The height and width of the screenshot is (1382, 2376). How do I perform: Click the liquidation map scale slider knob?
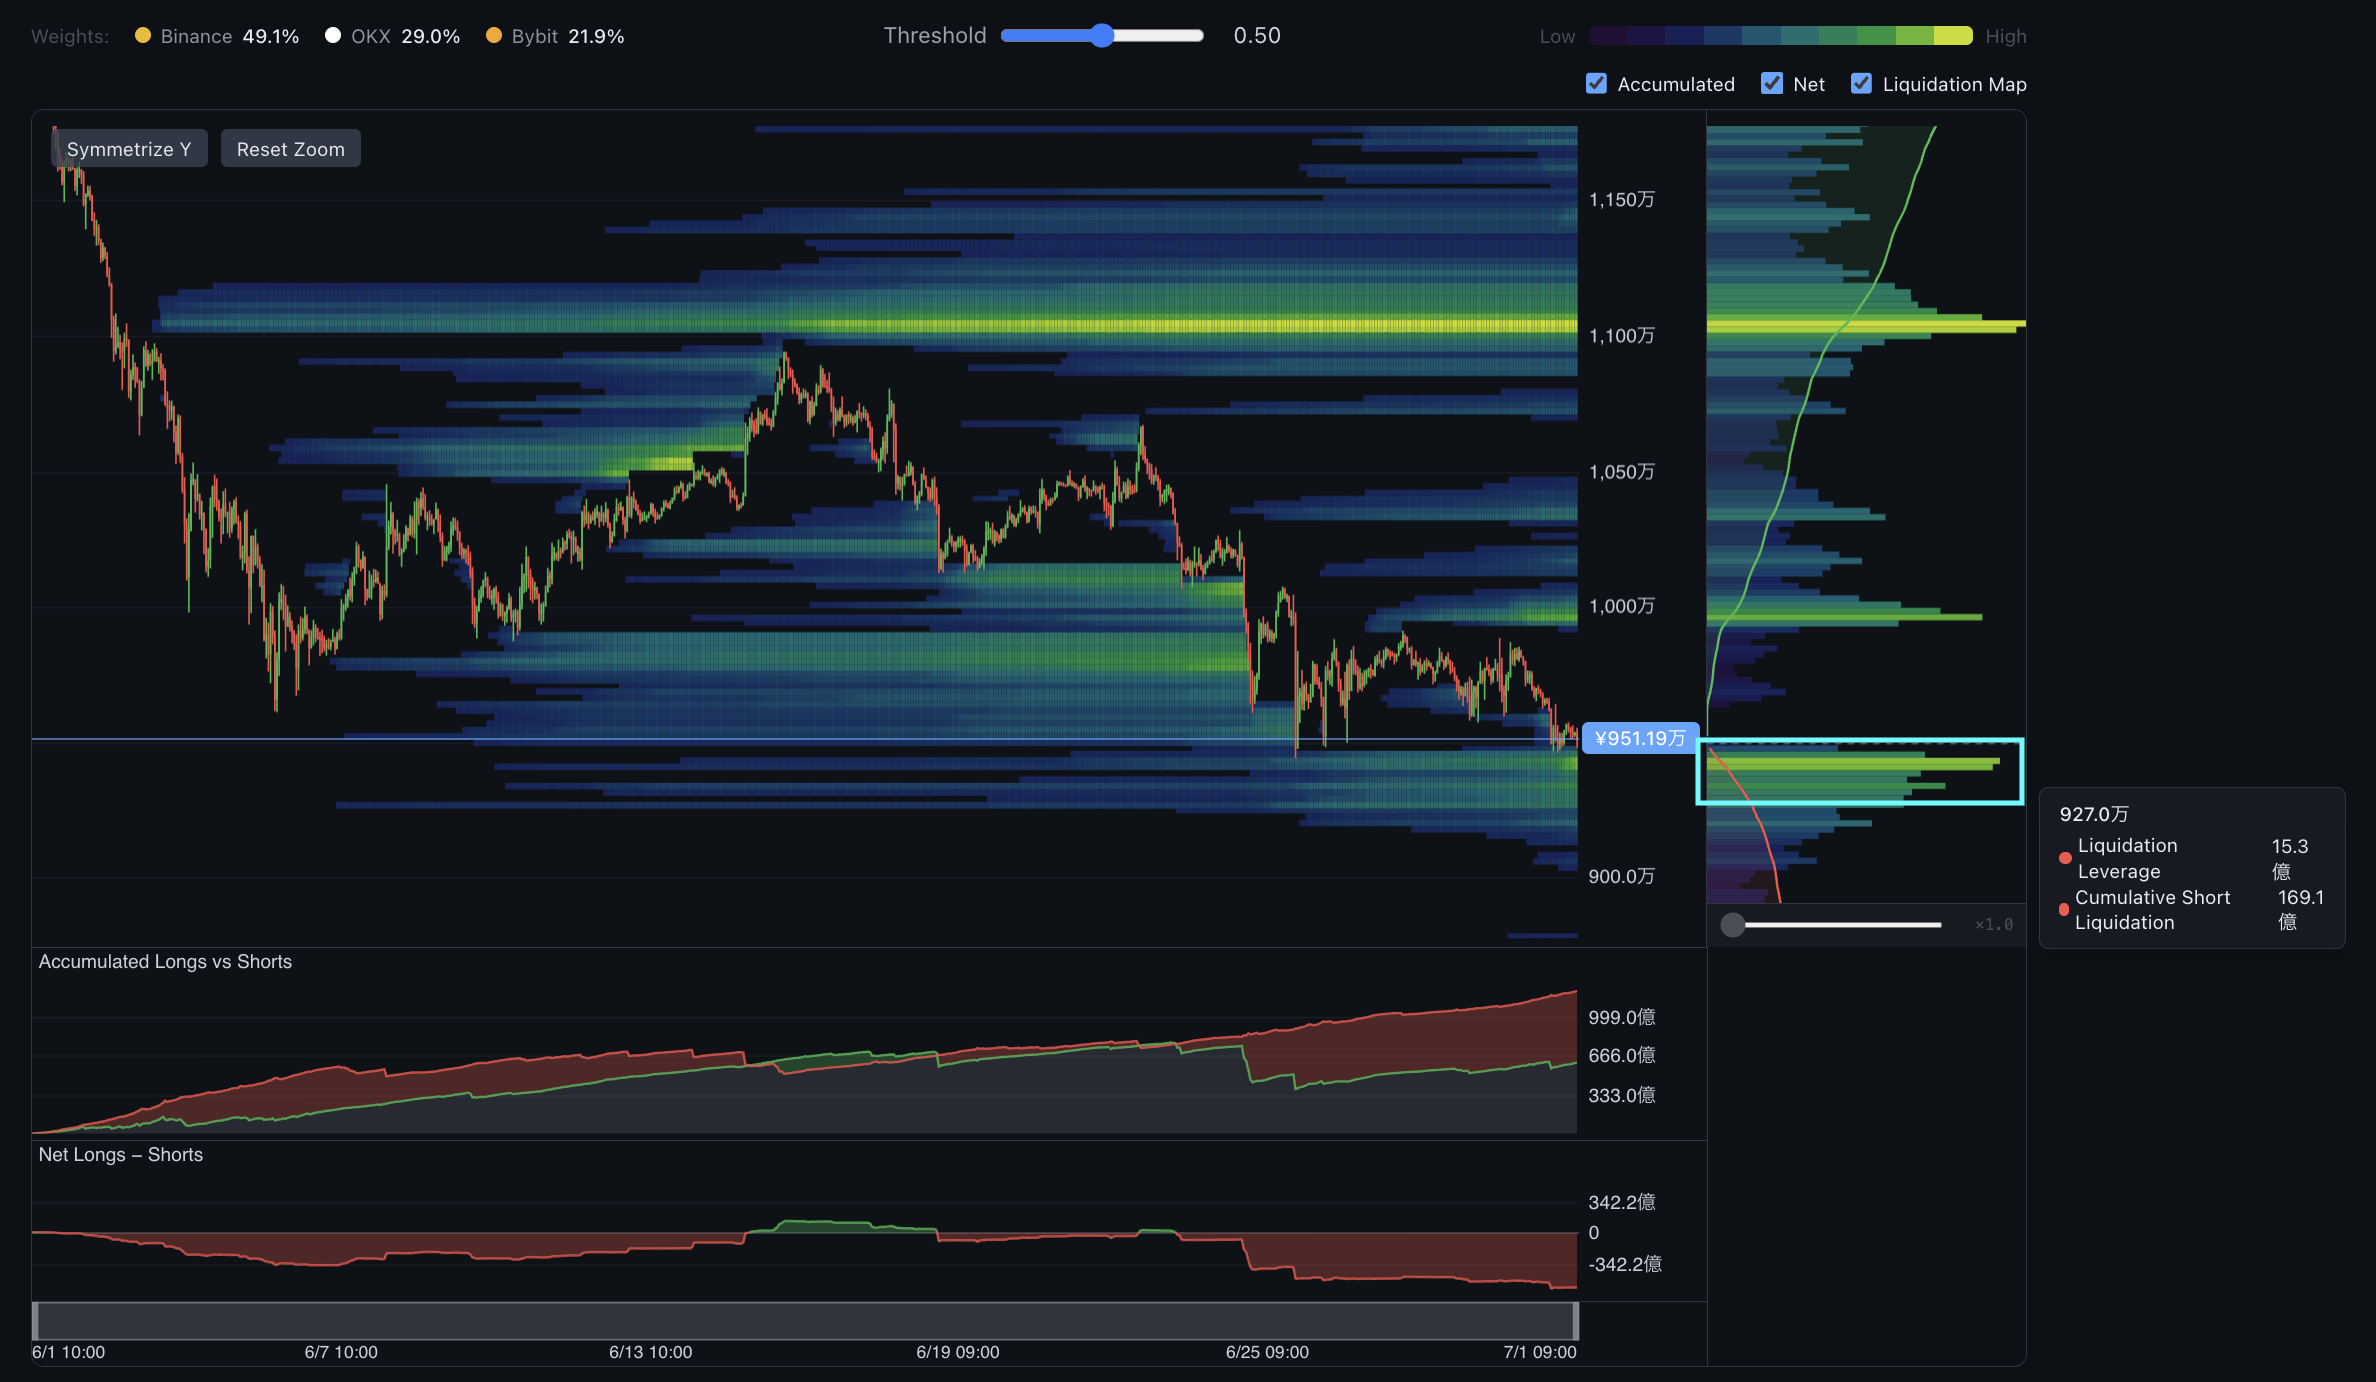1733,925
